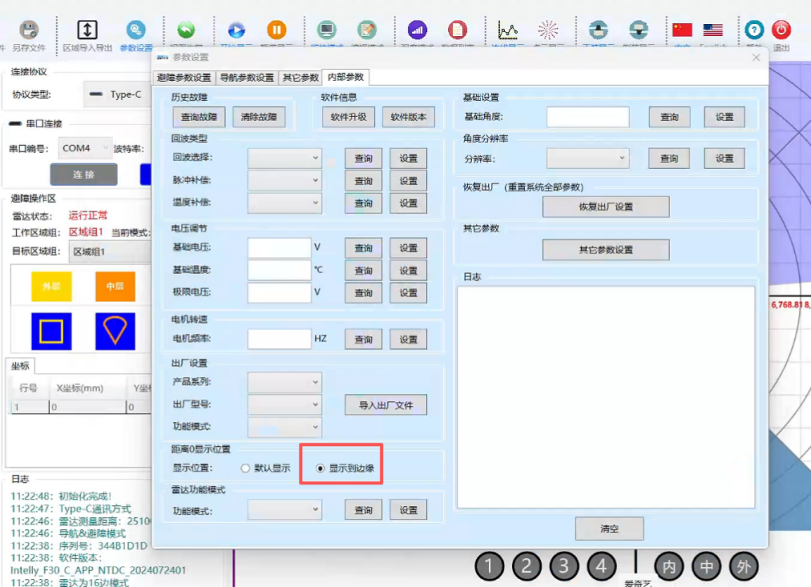811x587 pixels.
Task: Select the blue square zone shape icon
Action: click(51, 332)
